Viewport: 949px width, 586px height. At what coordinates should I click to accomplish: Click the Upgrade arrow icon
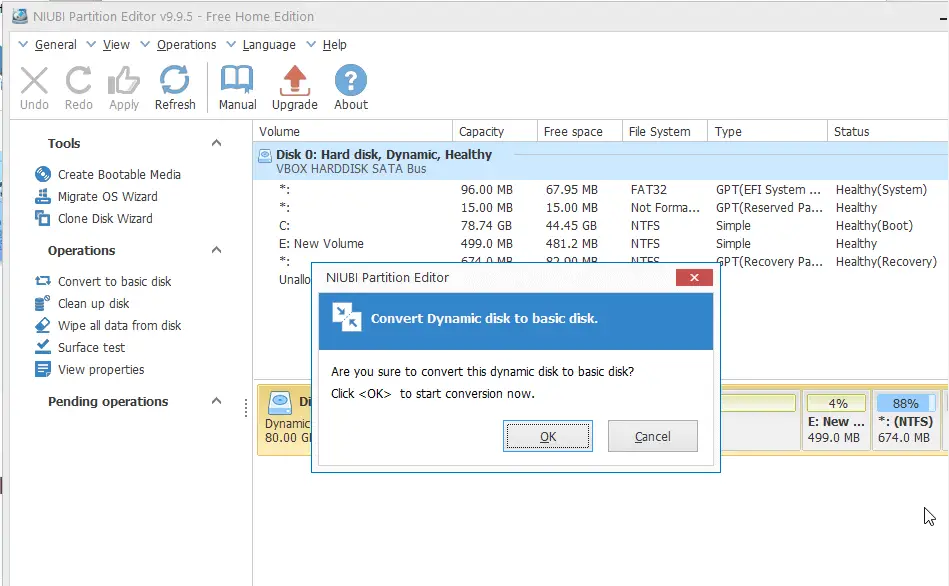pos(295,81)
